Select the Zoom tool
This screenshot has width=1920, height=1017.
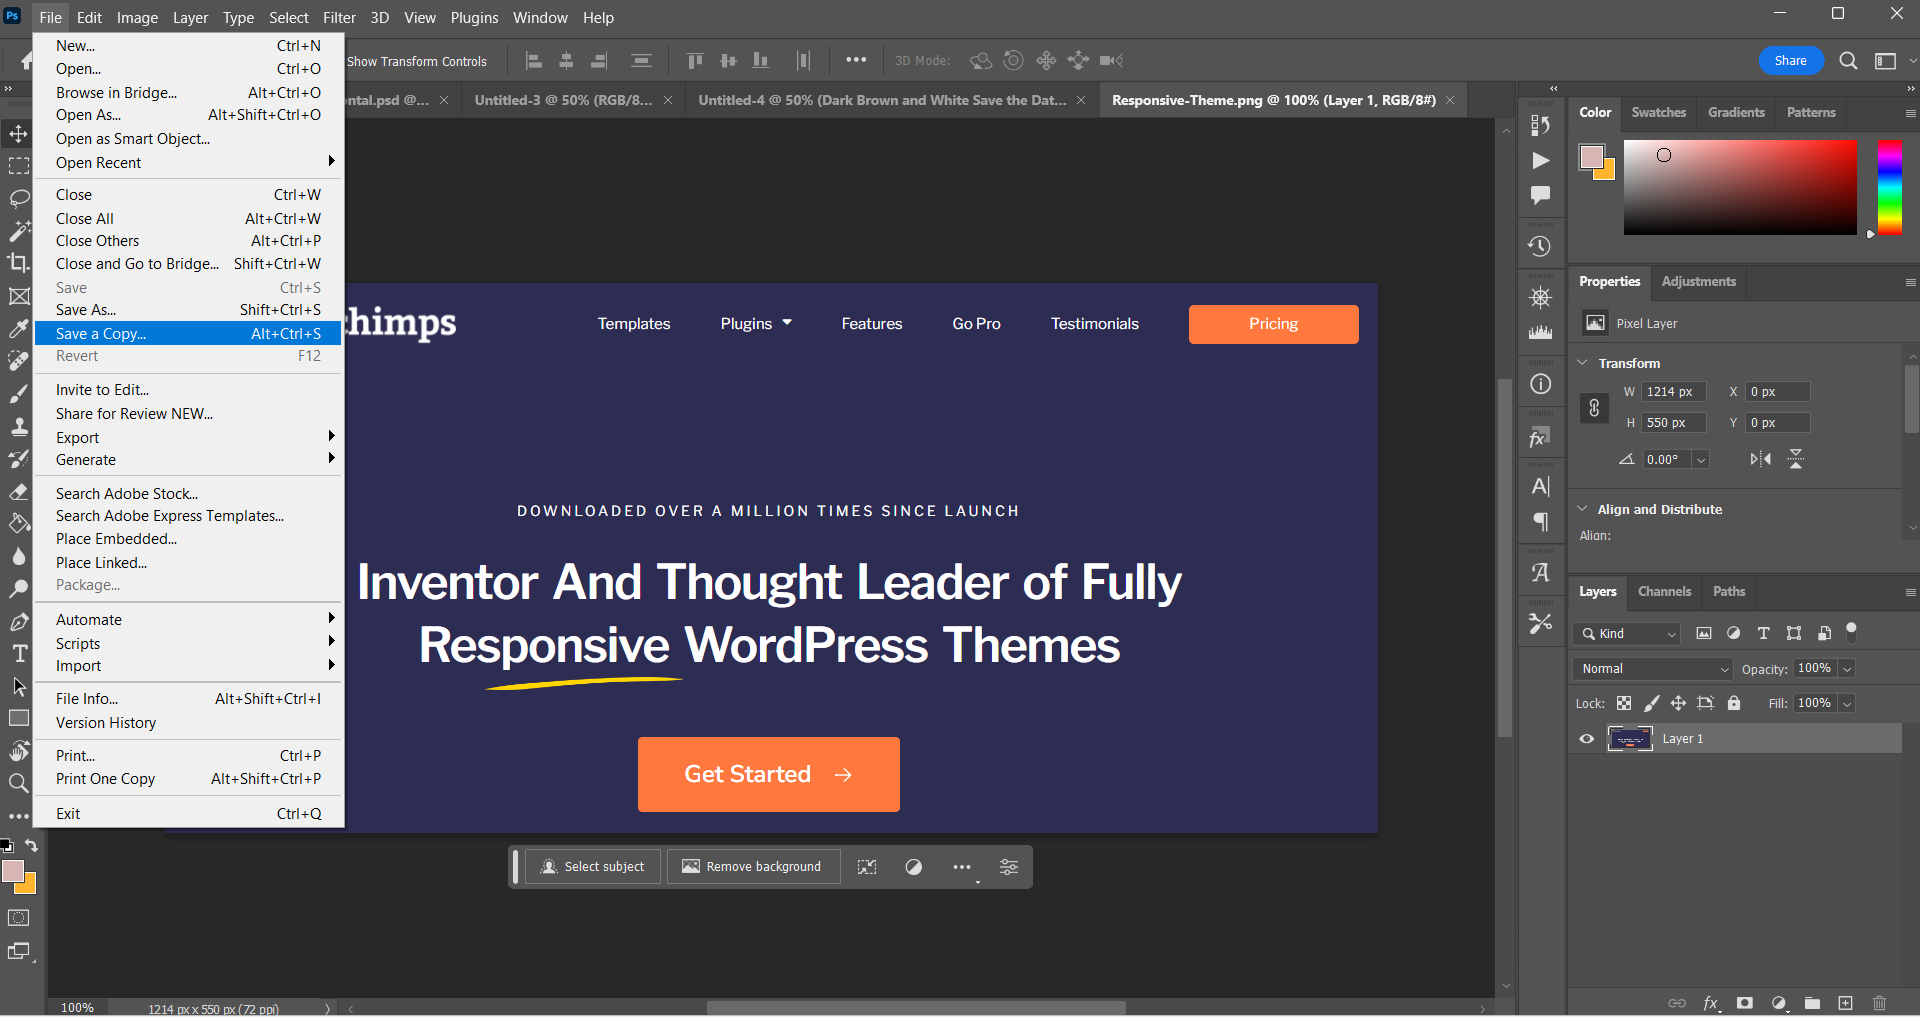[x=18, y=783]
